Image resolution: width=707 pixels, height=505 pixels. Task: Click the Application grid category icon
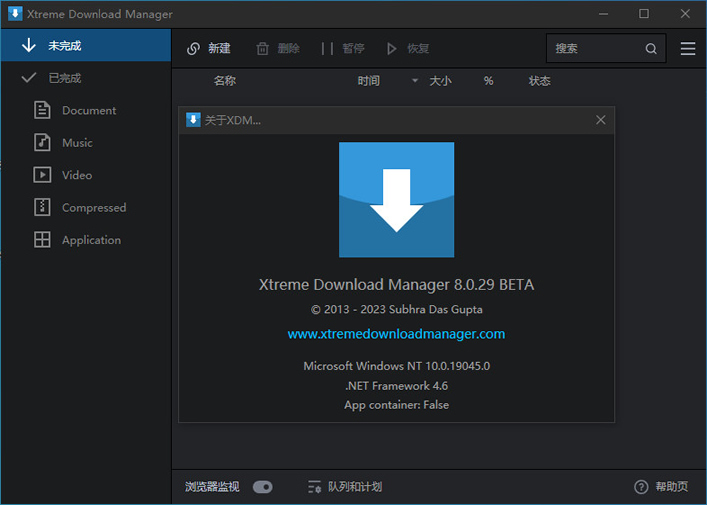42,240
